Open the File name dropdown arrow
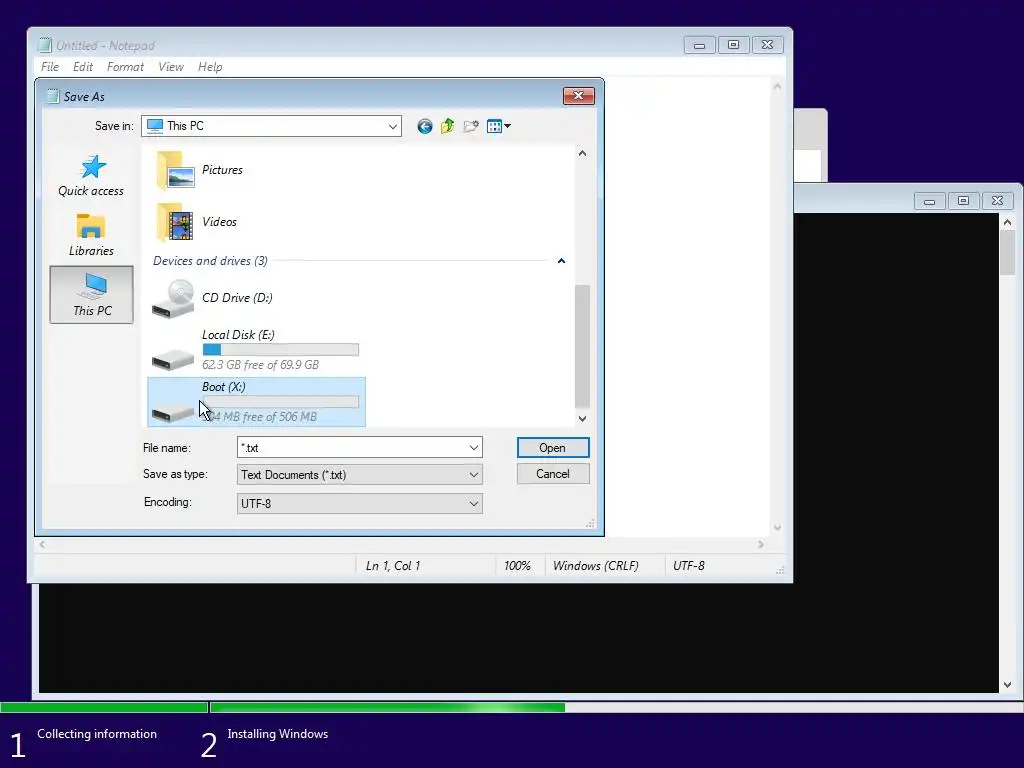 tap(473, 448)
